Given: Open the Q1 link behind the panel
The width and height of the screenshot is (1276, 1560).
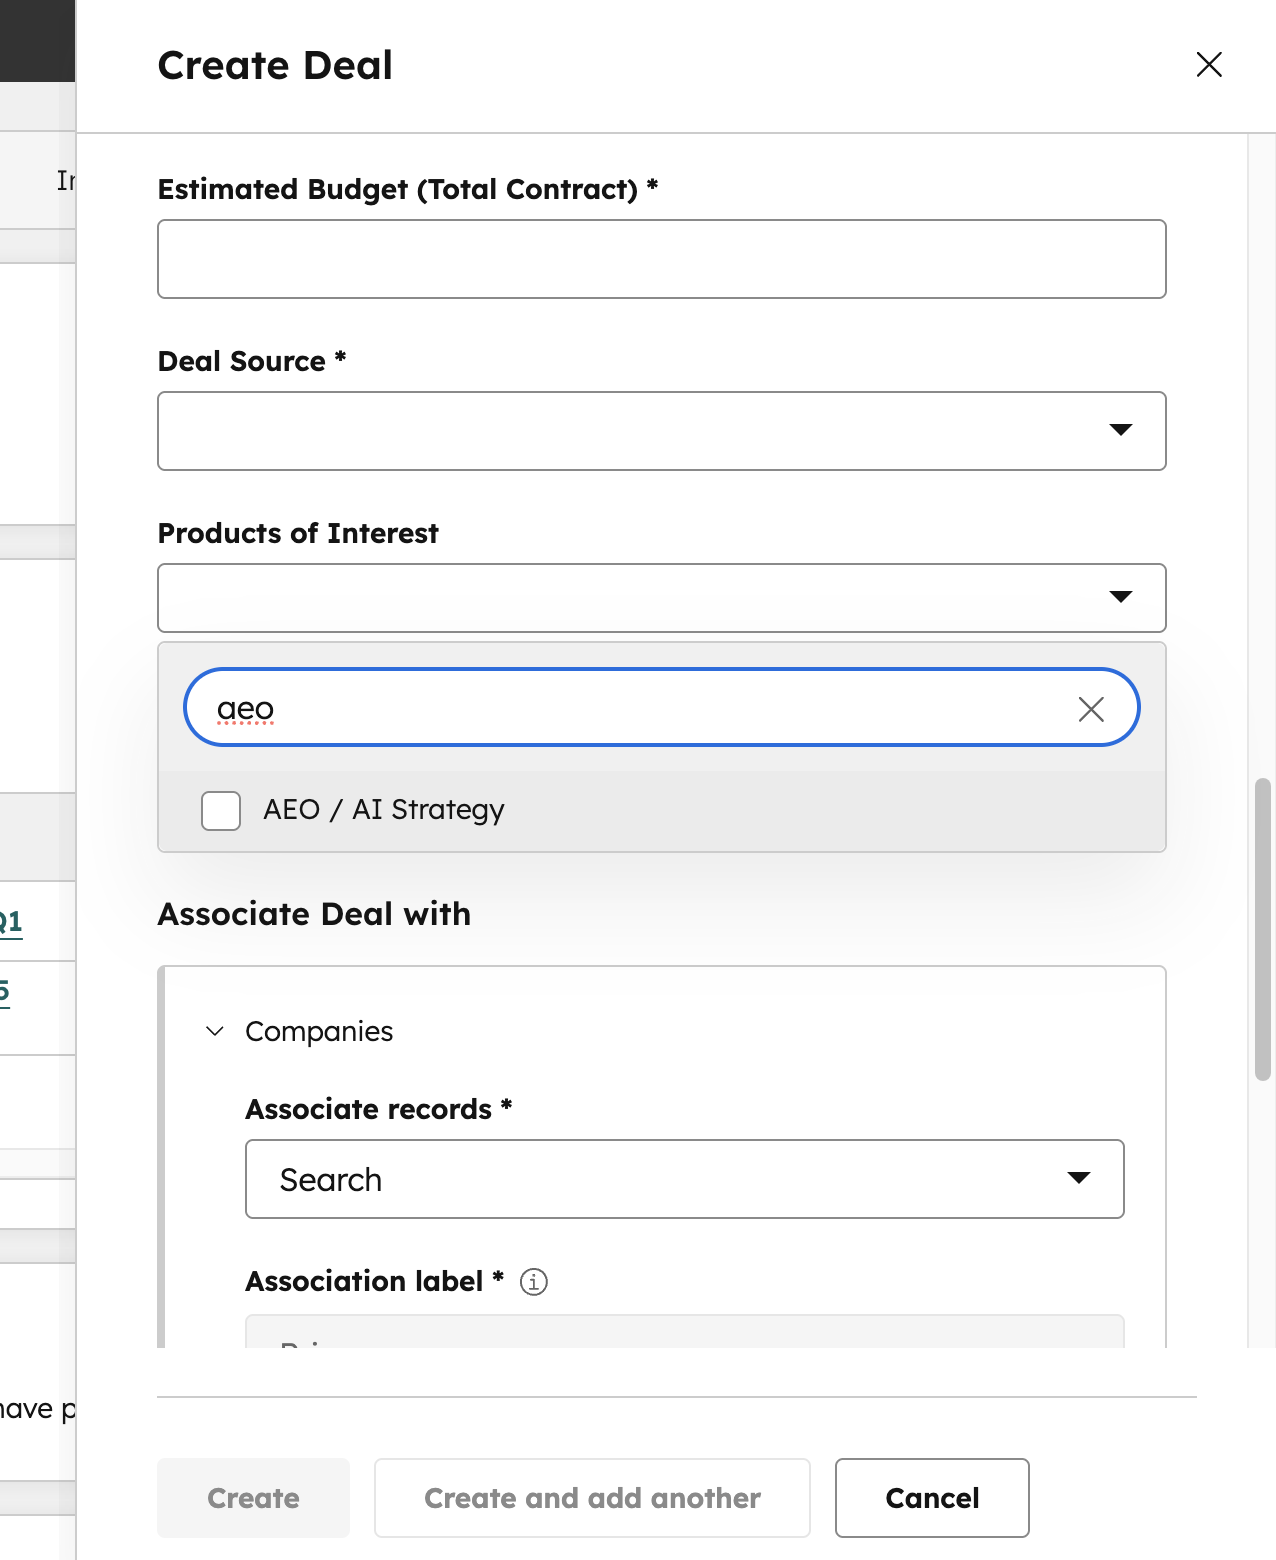Looking at the screenshot, I should point(10,921).
